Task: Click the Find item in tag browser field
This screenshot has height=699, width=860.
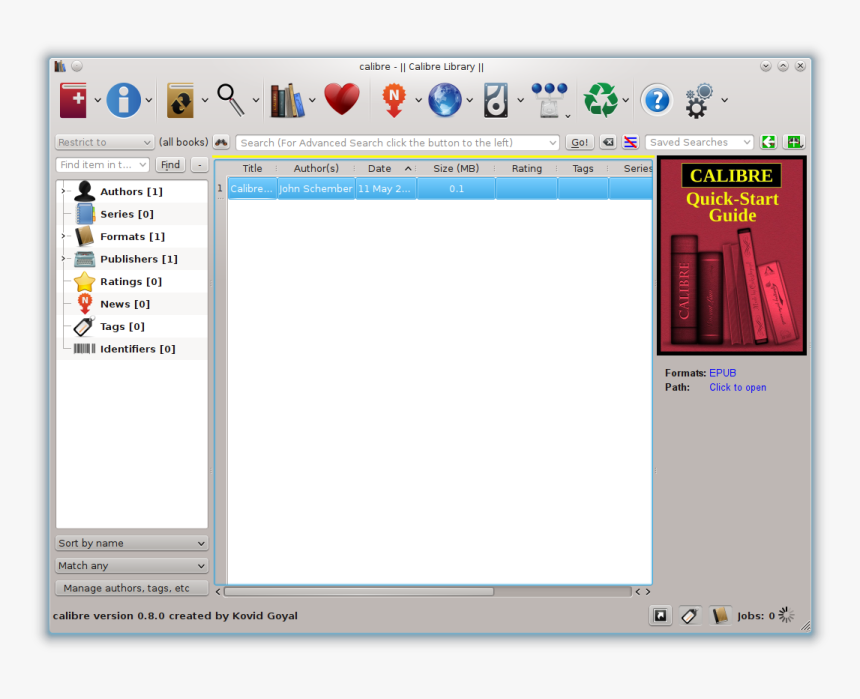Action: click(103, 165)
